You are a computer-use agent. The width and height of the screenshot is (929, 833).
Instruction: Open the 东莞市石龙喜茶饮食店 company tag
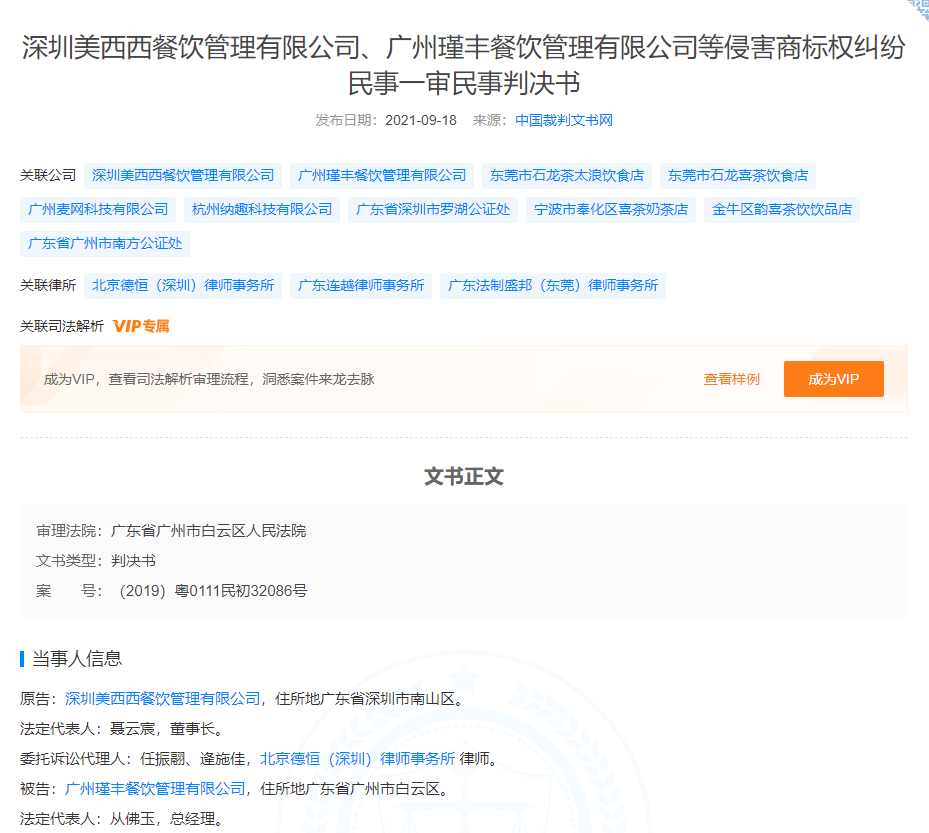(x=738, y=175)
